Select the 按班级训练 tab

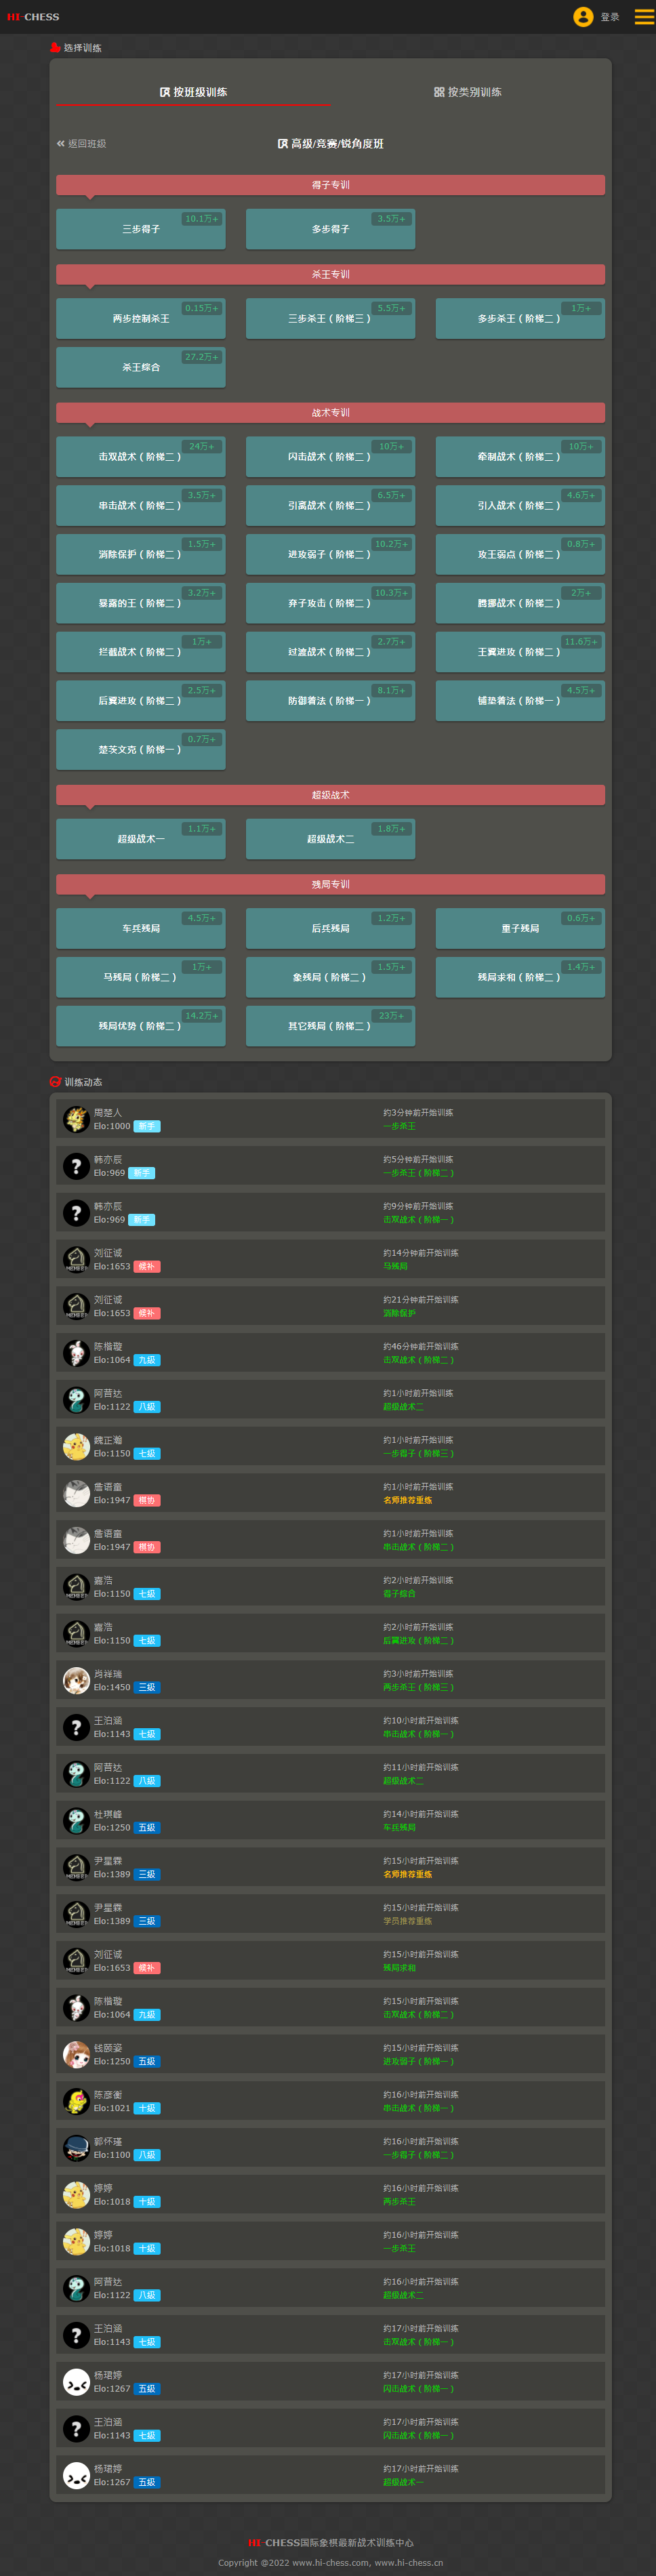point(193,92)
